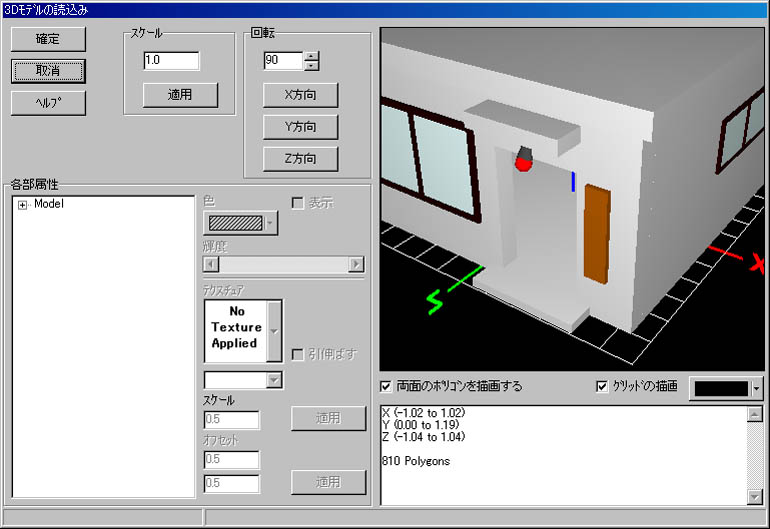
Task: Click the red lamp in the preview
Action: tap(524, 159)
